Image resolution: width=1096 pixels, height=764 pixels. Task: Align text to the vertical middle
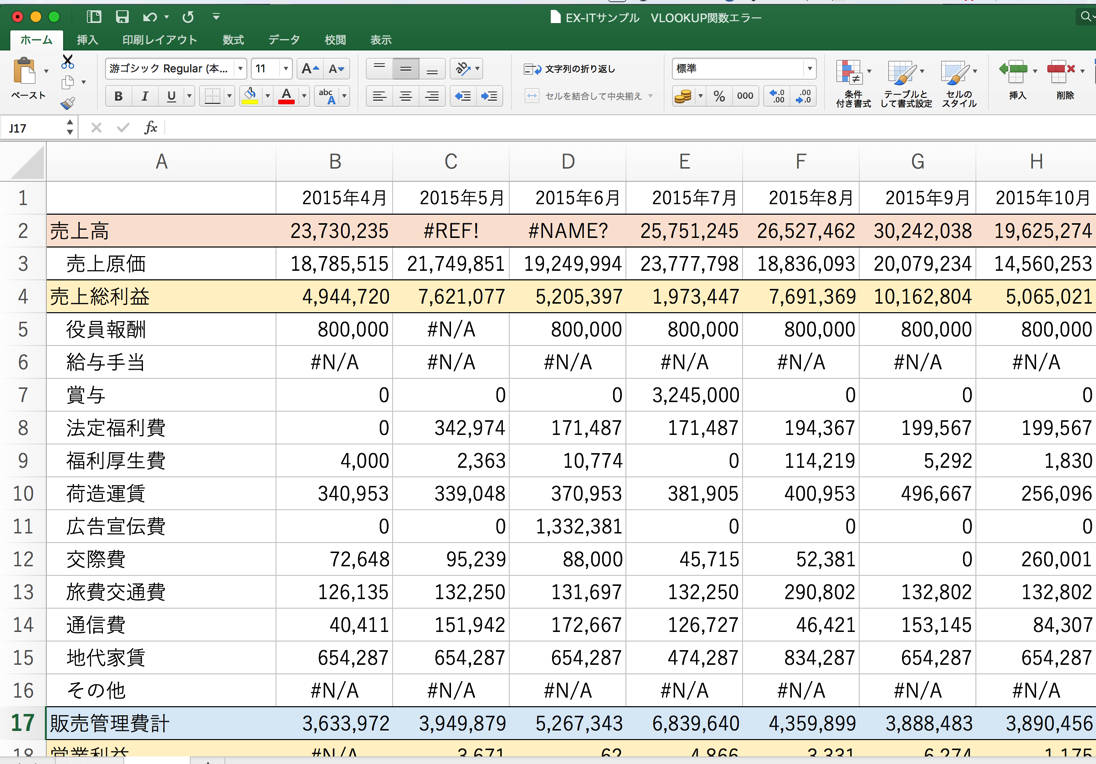pyautogui.click(x=405, y=69)
